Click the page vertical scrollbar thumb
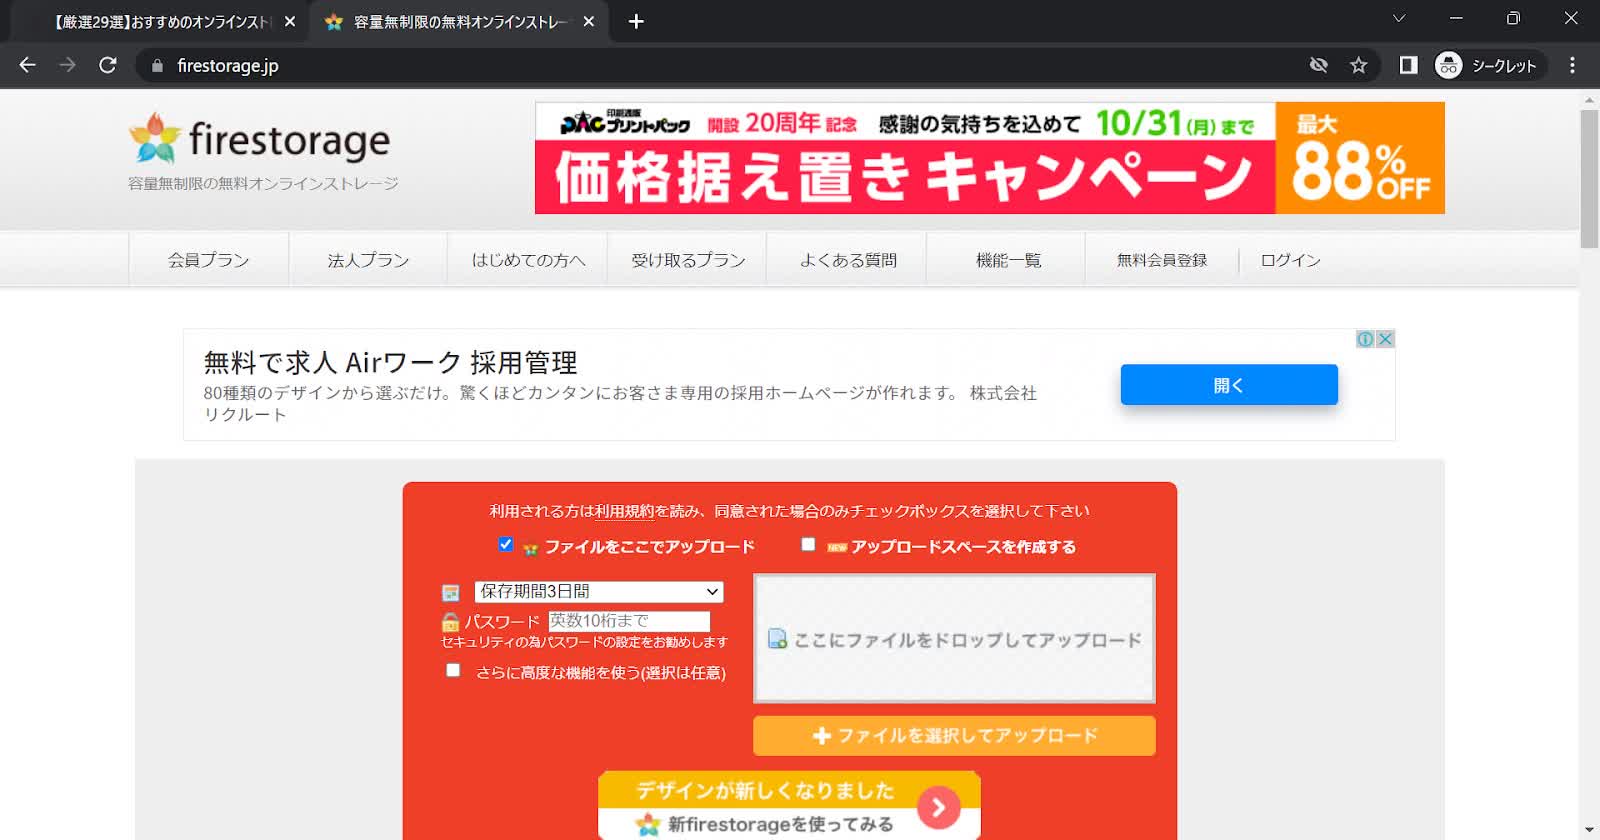Screen dimensions: 1600x840 [x=1589, y=178]
